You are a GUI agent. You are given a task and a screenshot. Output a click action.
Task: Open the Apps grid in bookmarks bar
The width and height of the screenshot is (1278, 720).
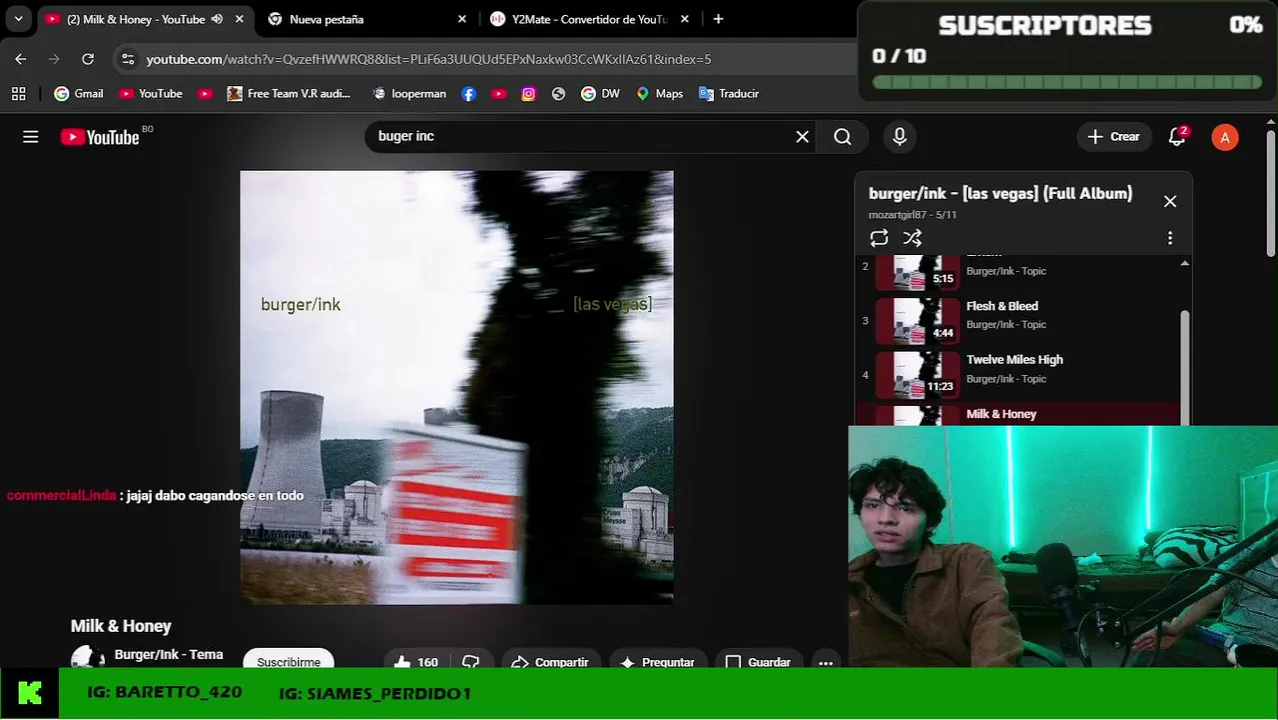point(18,93)
